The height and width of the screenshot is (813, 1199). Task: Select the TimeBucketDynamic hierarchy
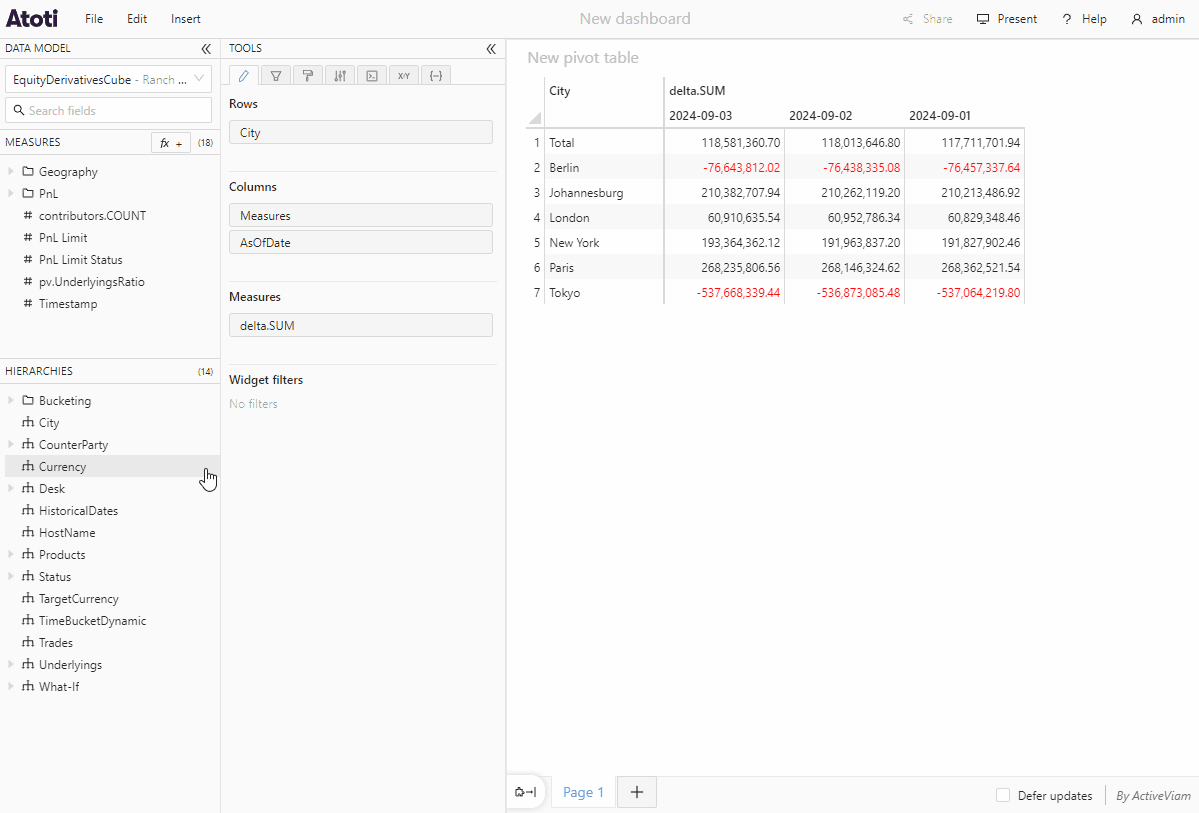[93, 620]
